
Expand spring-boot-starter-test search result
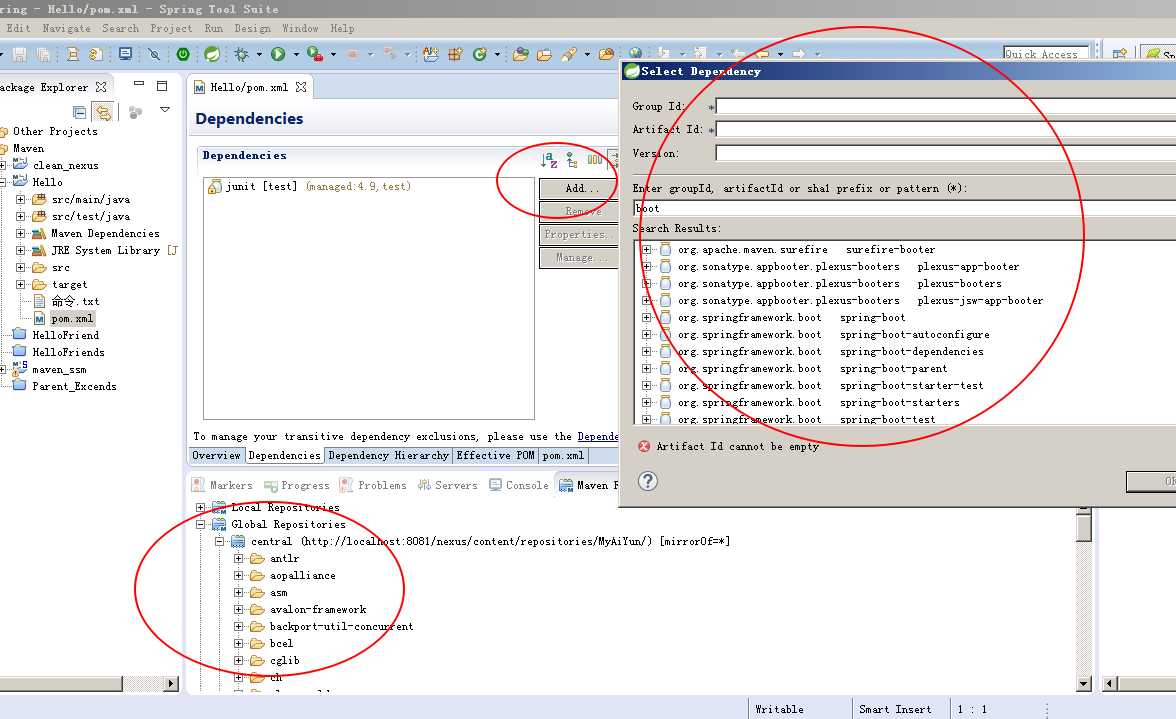(x=646, y=385)
